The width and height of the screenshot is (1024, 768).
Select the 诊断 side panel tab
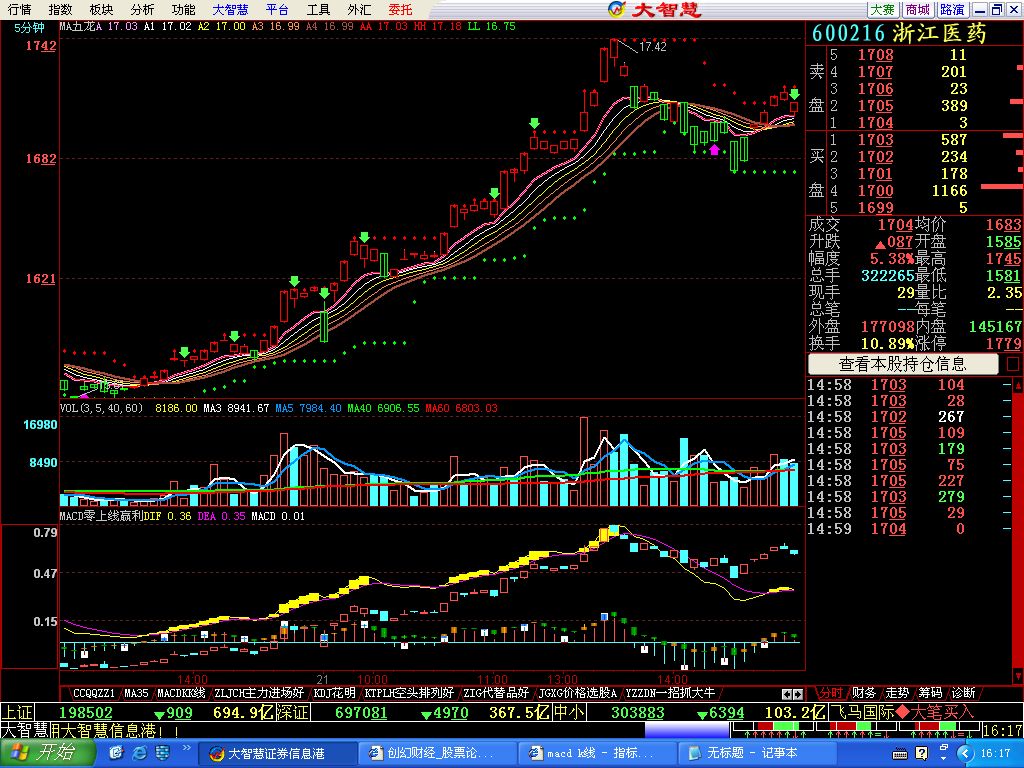(x=963, y=693)
